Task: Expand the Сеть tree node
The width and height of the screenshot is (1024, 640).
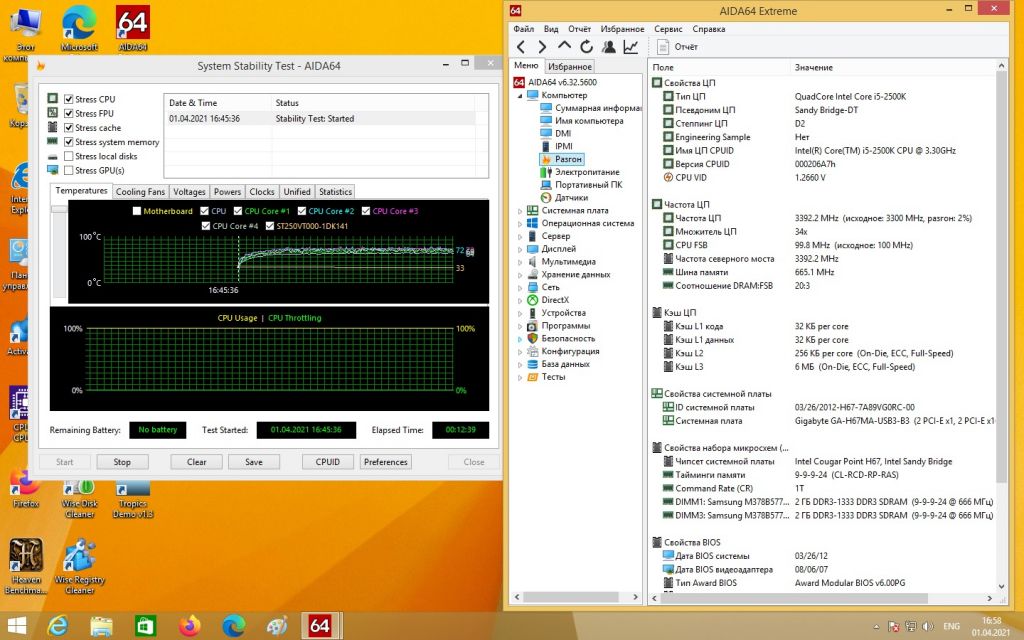Action: point(520,287)
